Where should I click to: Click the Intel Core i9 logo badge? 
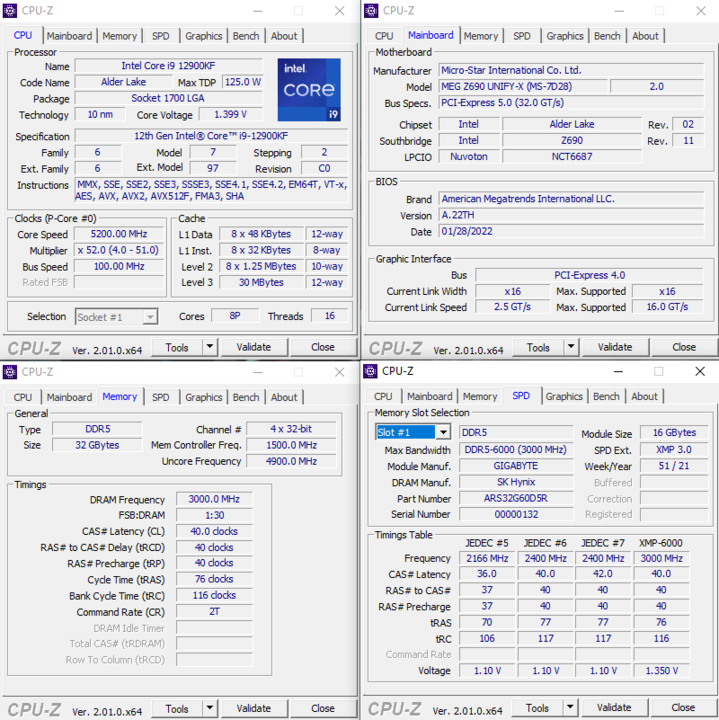(309, 90)
